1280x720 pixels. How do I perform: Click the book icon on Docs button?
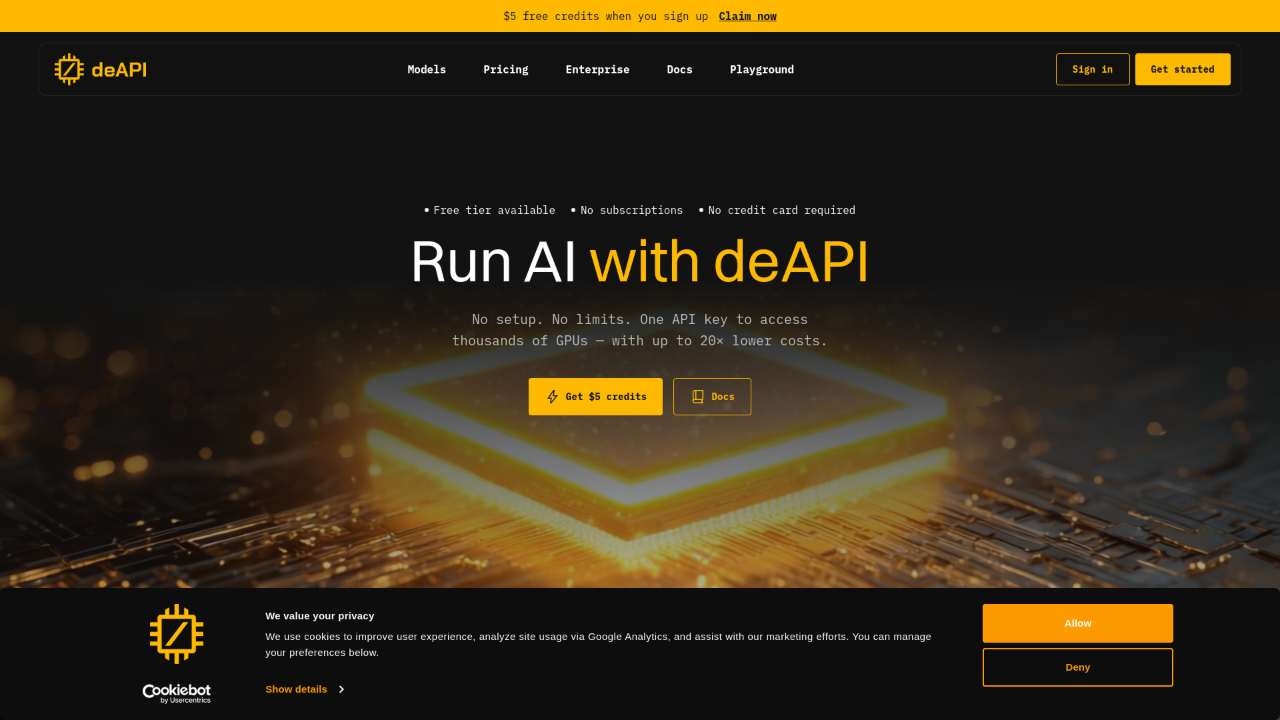click(698, 397)
